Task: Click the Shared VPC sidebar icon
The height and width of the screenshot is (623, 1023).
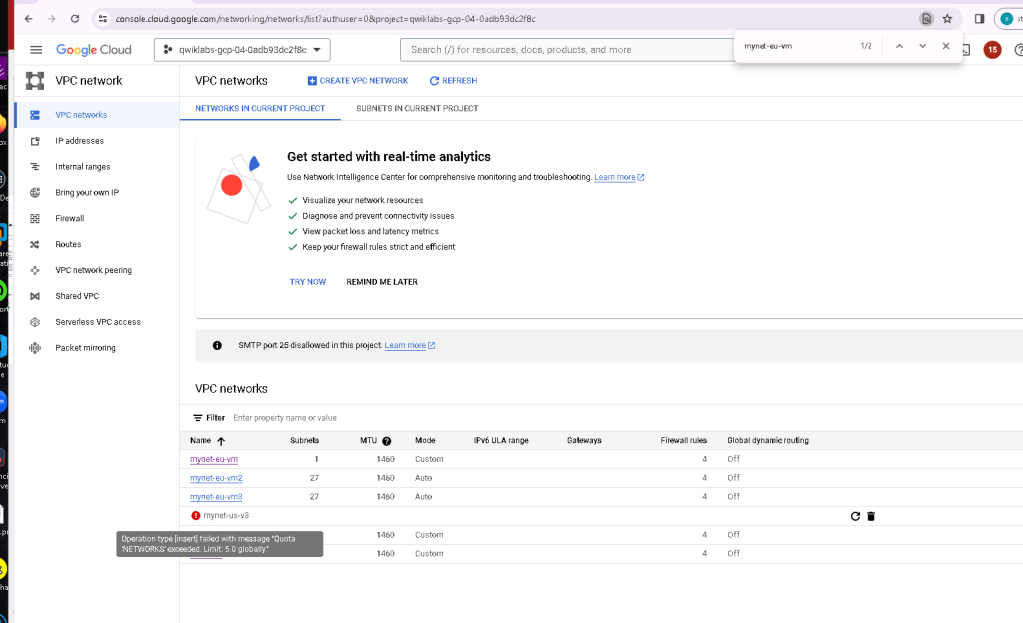Action: point(35,296)
